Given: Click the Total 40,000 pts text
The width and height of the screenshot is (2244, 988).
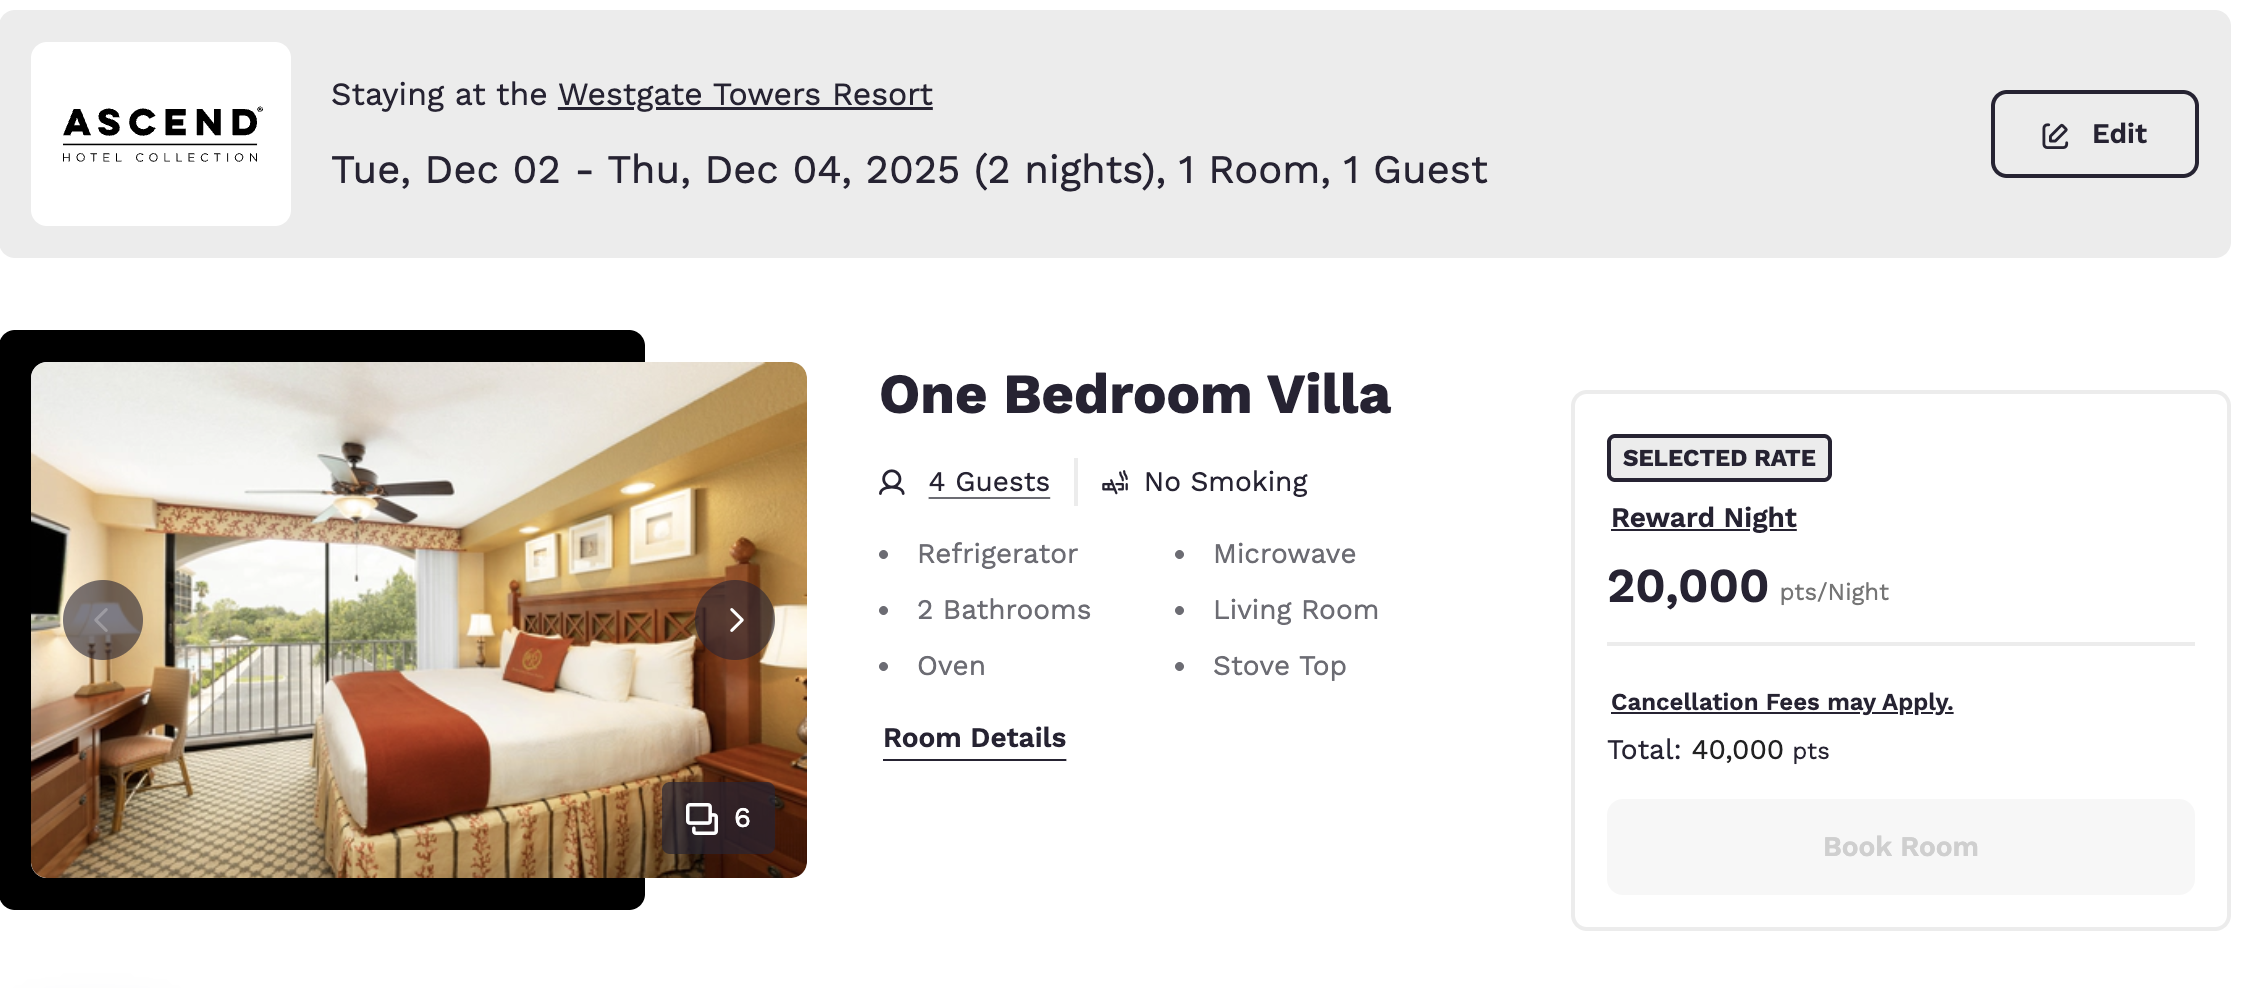Looking at the screenshot, I should point(1718,749).
